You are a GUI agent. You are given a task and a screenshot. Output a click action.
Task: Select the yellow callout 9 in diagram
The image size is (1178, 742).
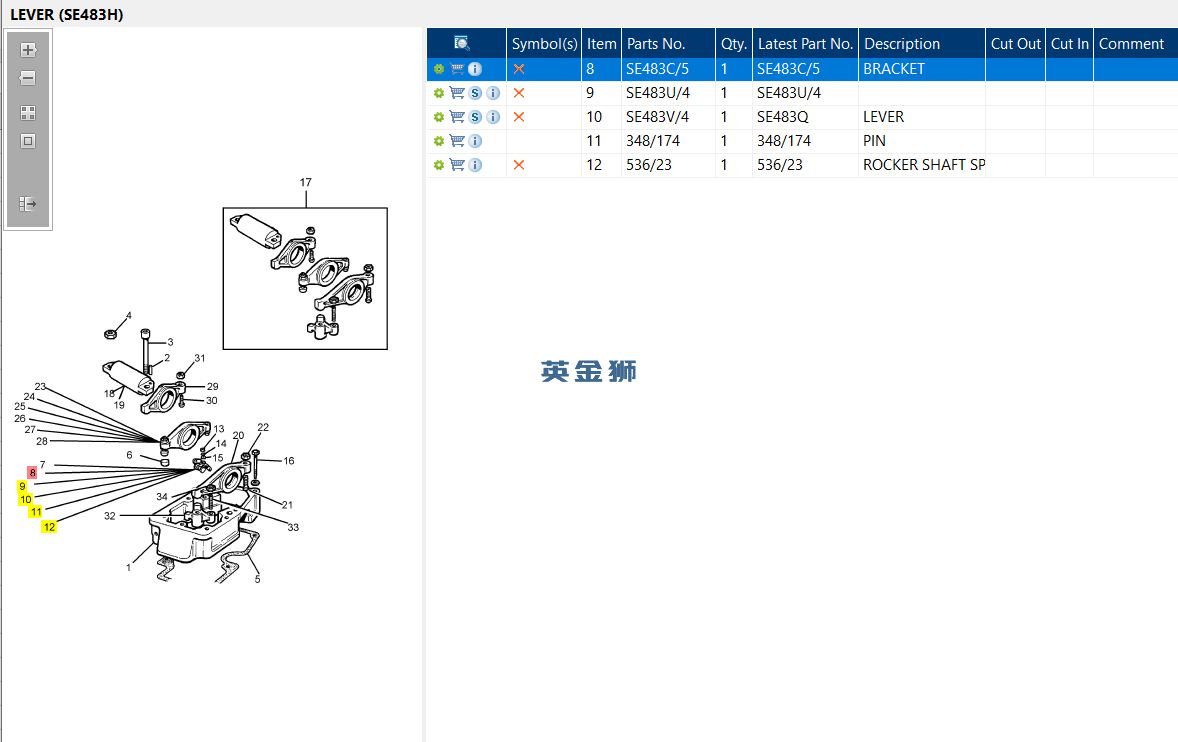[23, 487]
